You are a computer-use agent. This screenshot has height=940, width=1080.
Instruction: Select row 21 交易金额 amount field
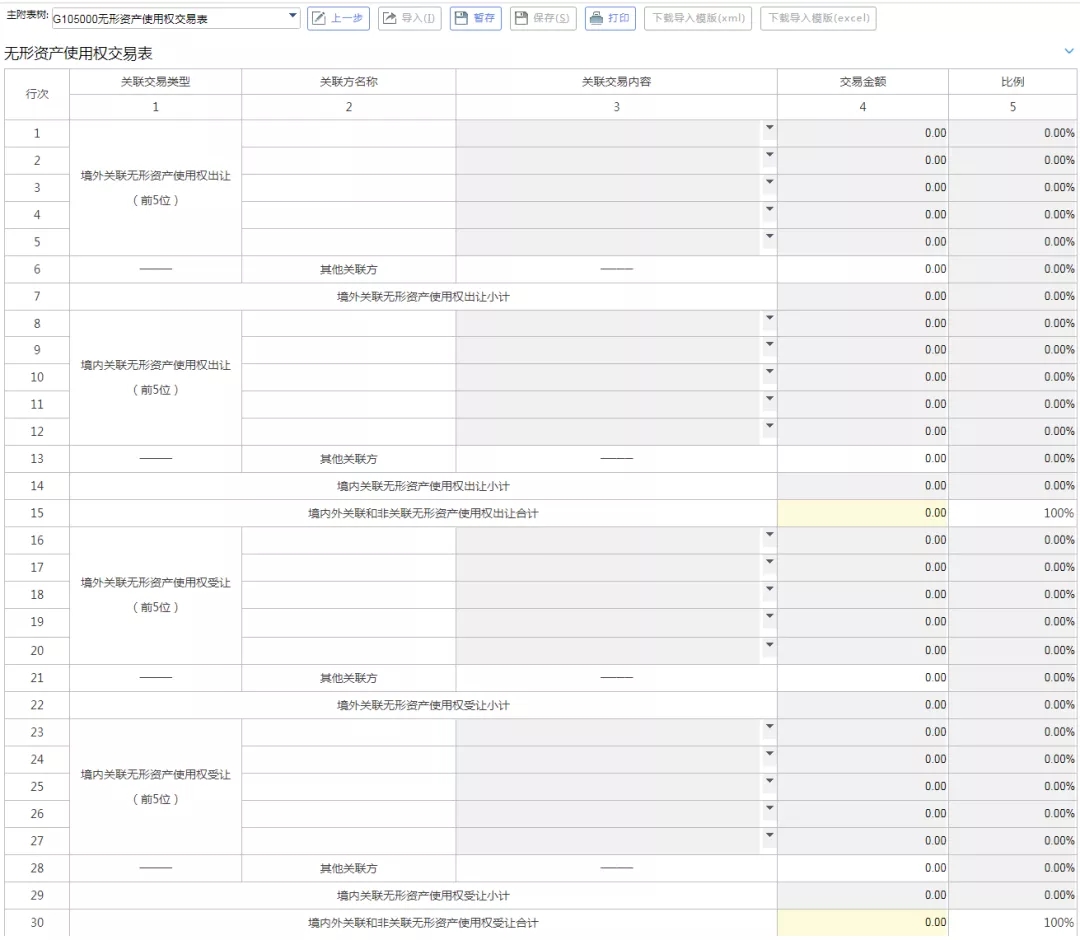(x=862, y=678)
